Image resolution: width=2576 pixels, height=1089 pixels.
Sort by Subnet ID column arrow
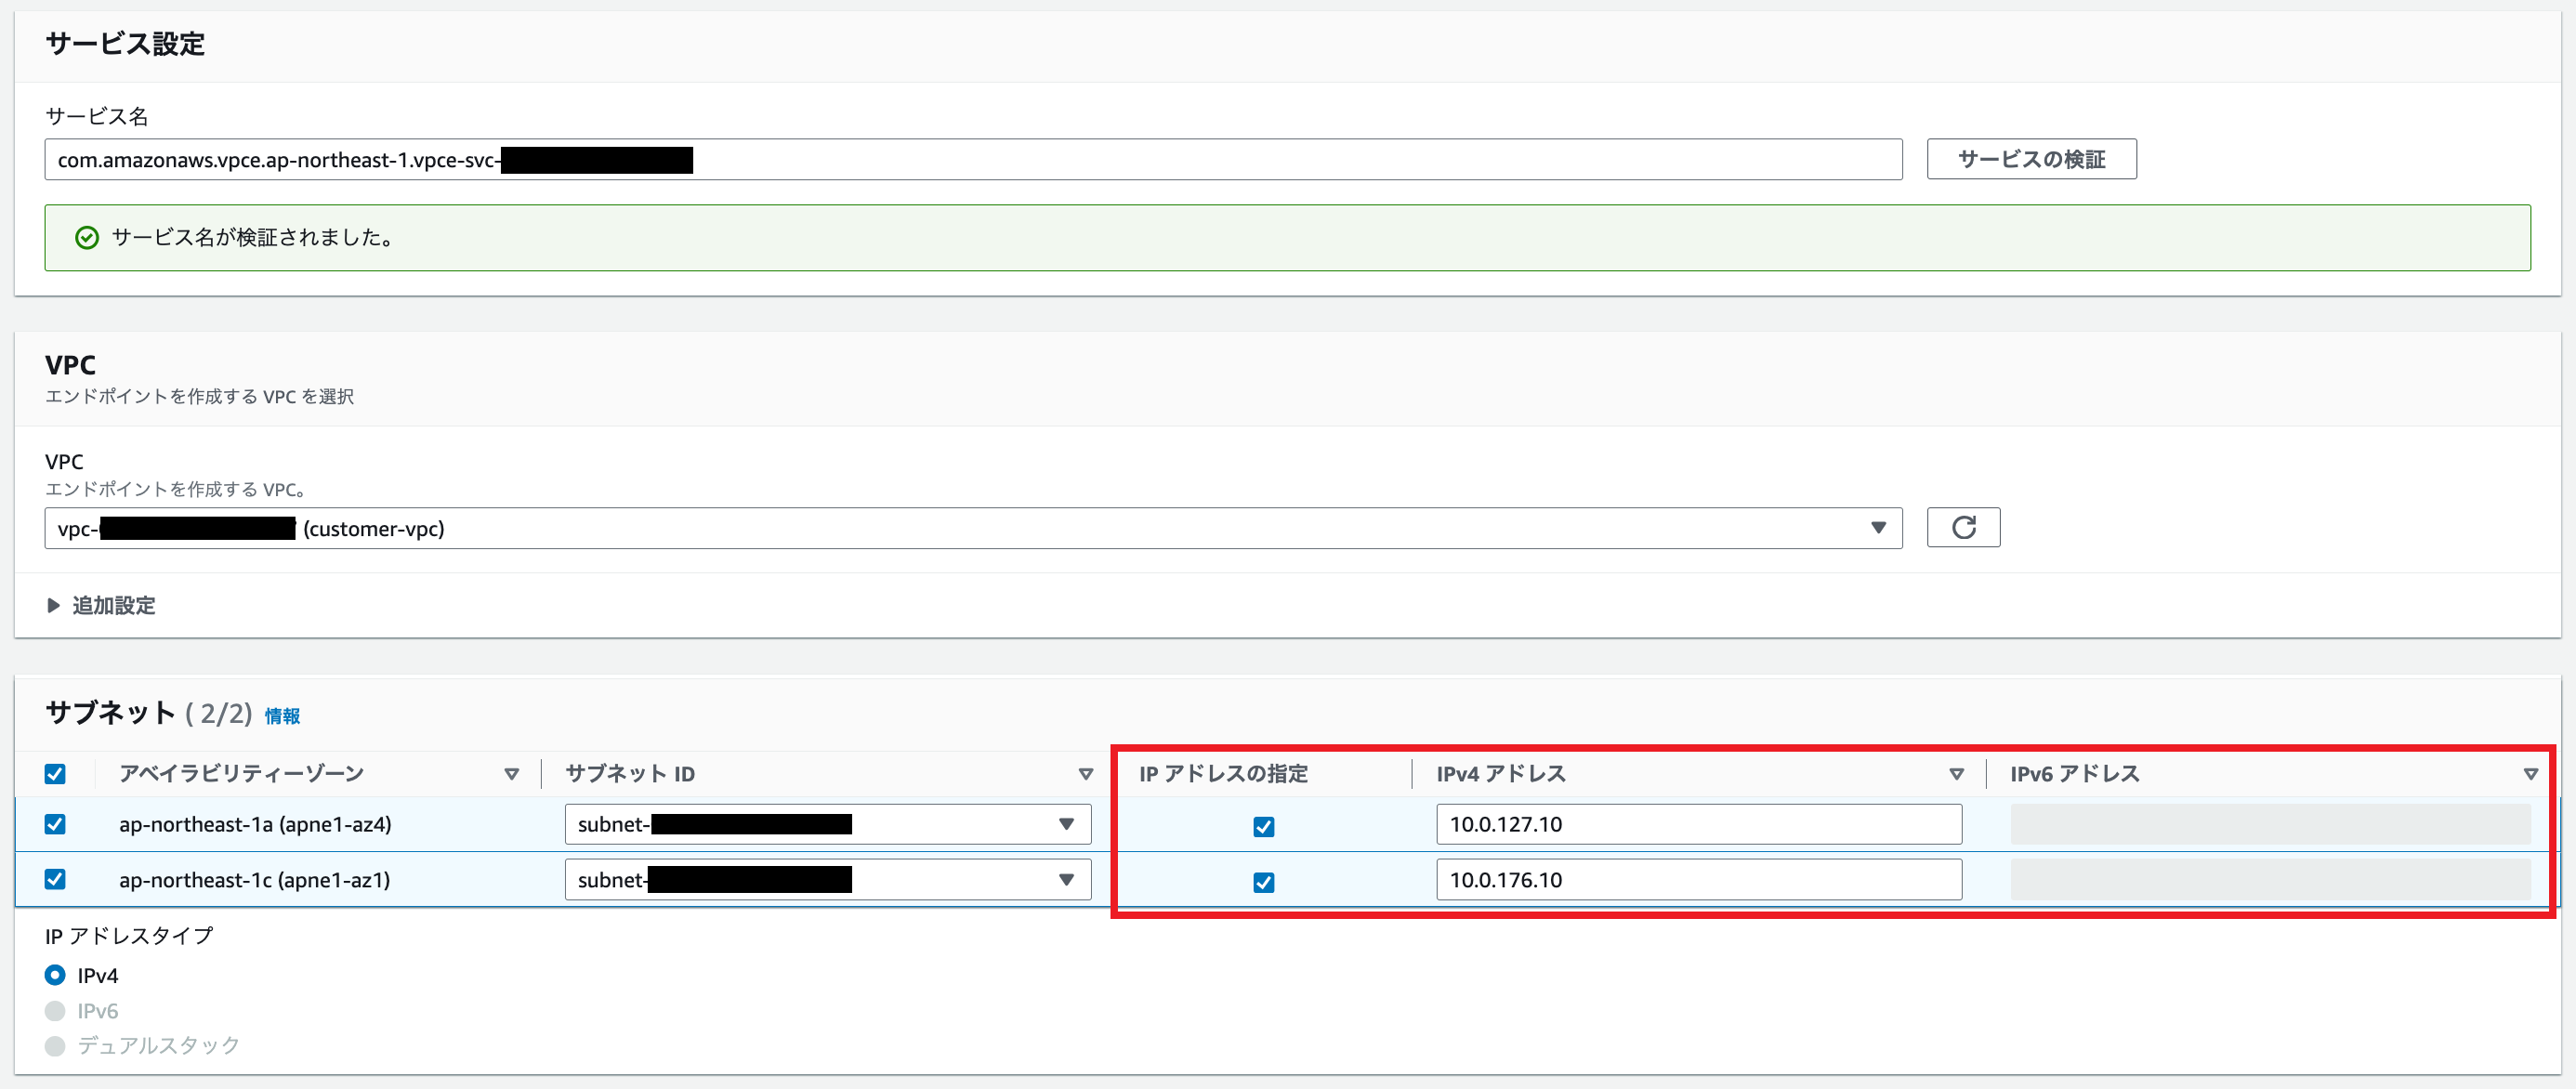(1085, 774)
